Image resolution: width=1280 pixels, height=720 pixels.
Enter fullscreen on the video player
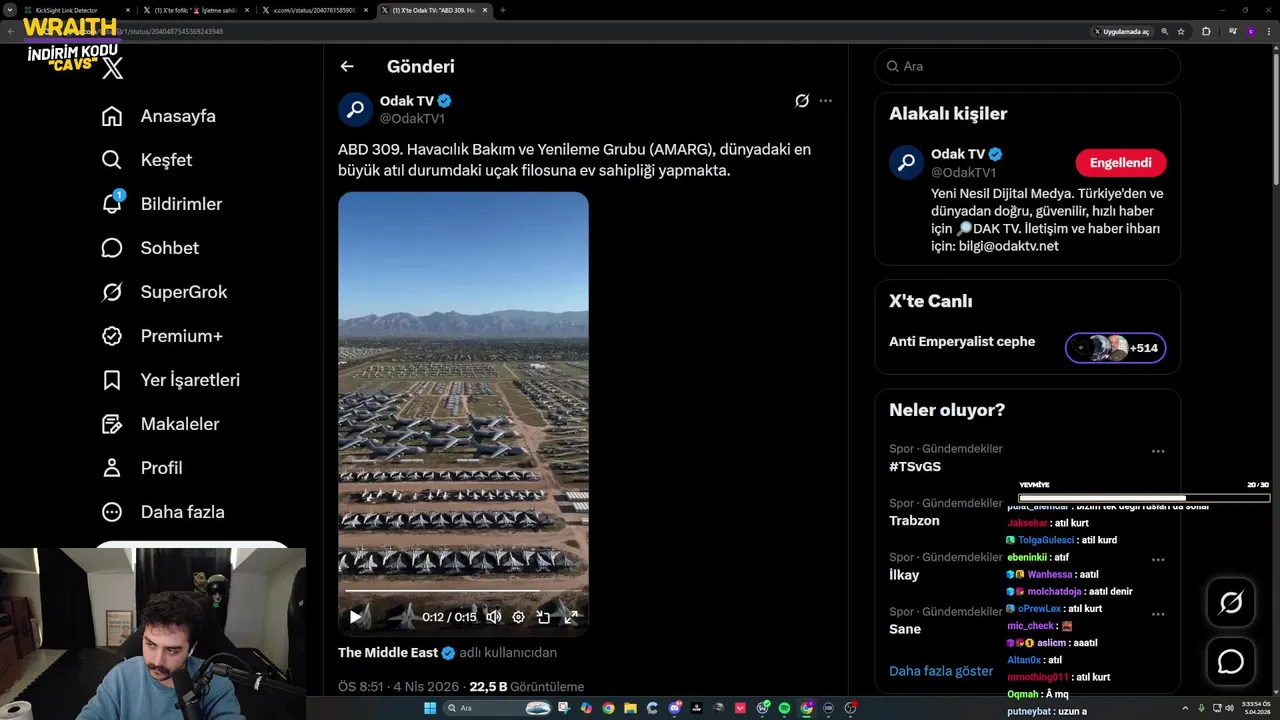click(x=571, y=617)
